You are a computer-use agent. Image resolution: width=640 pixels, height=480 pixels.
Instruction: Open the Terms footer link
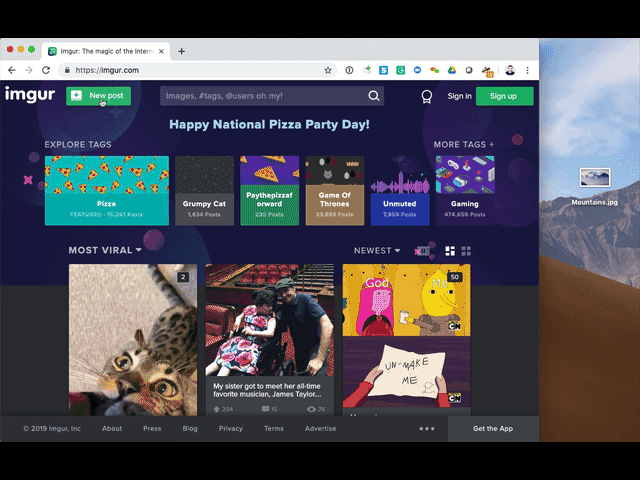pos(273,429)
